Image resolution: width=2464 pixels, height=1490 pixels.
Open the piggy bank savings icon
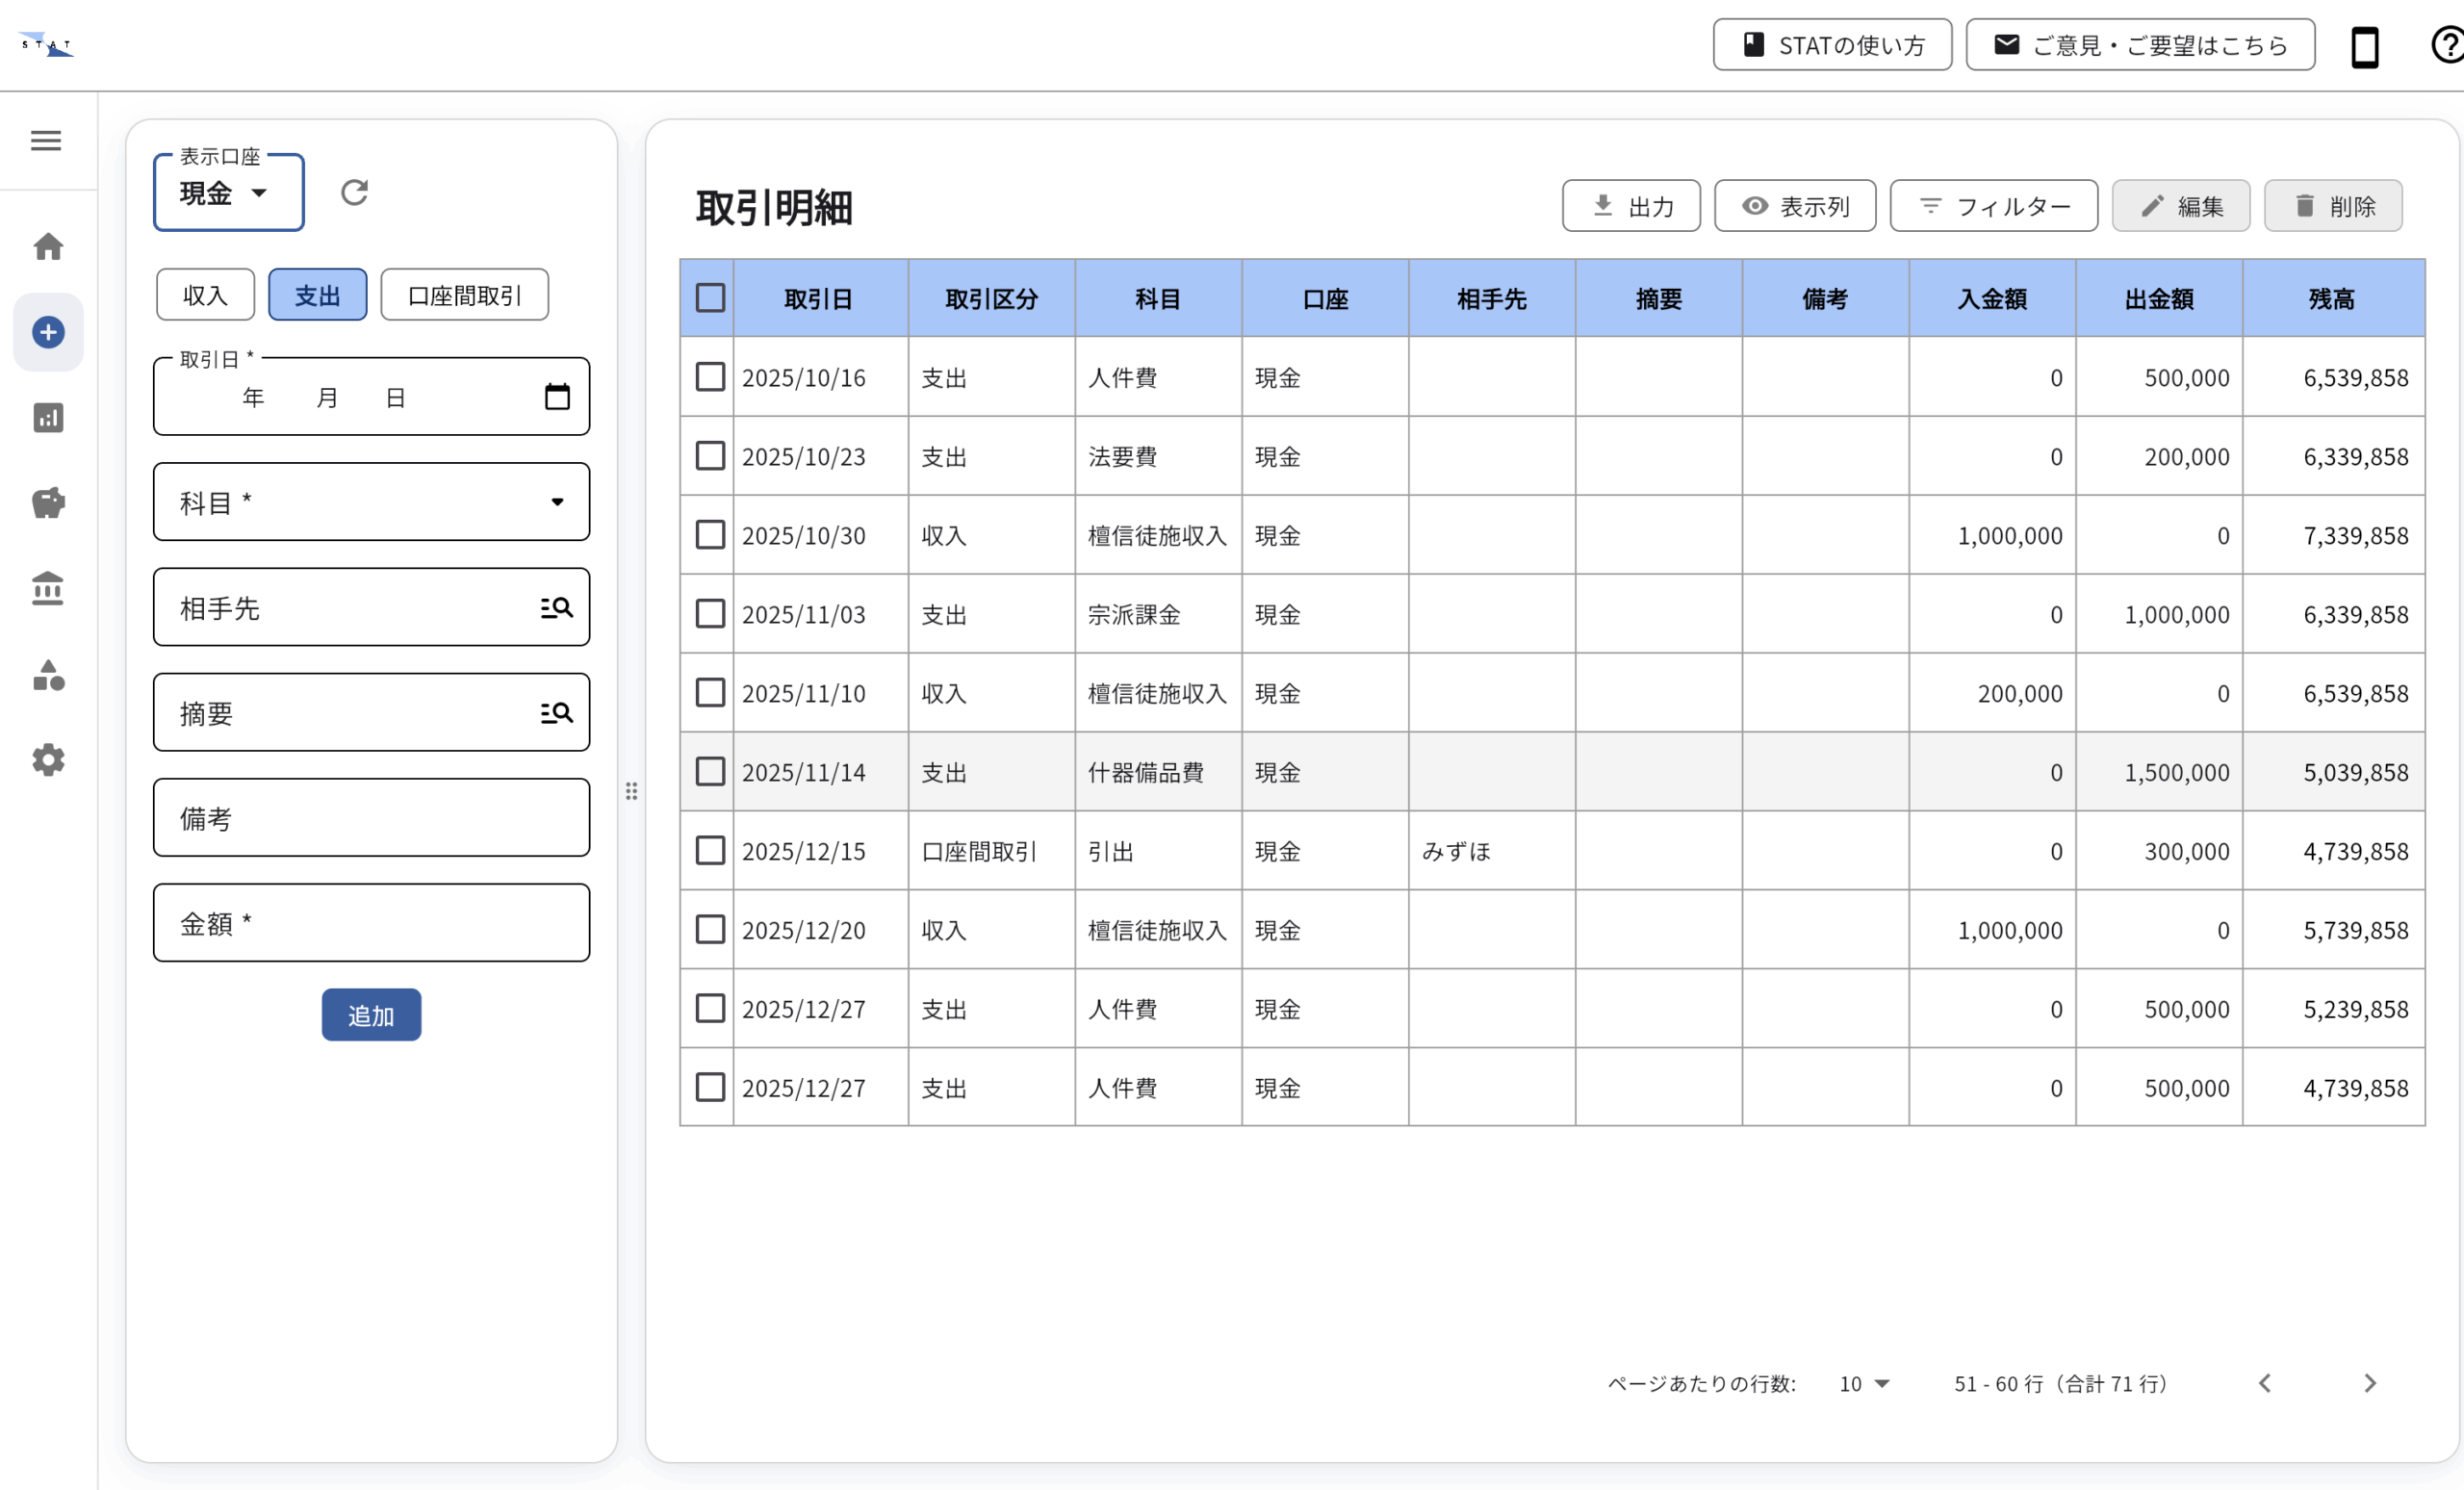click(48, 502)
